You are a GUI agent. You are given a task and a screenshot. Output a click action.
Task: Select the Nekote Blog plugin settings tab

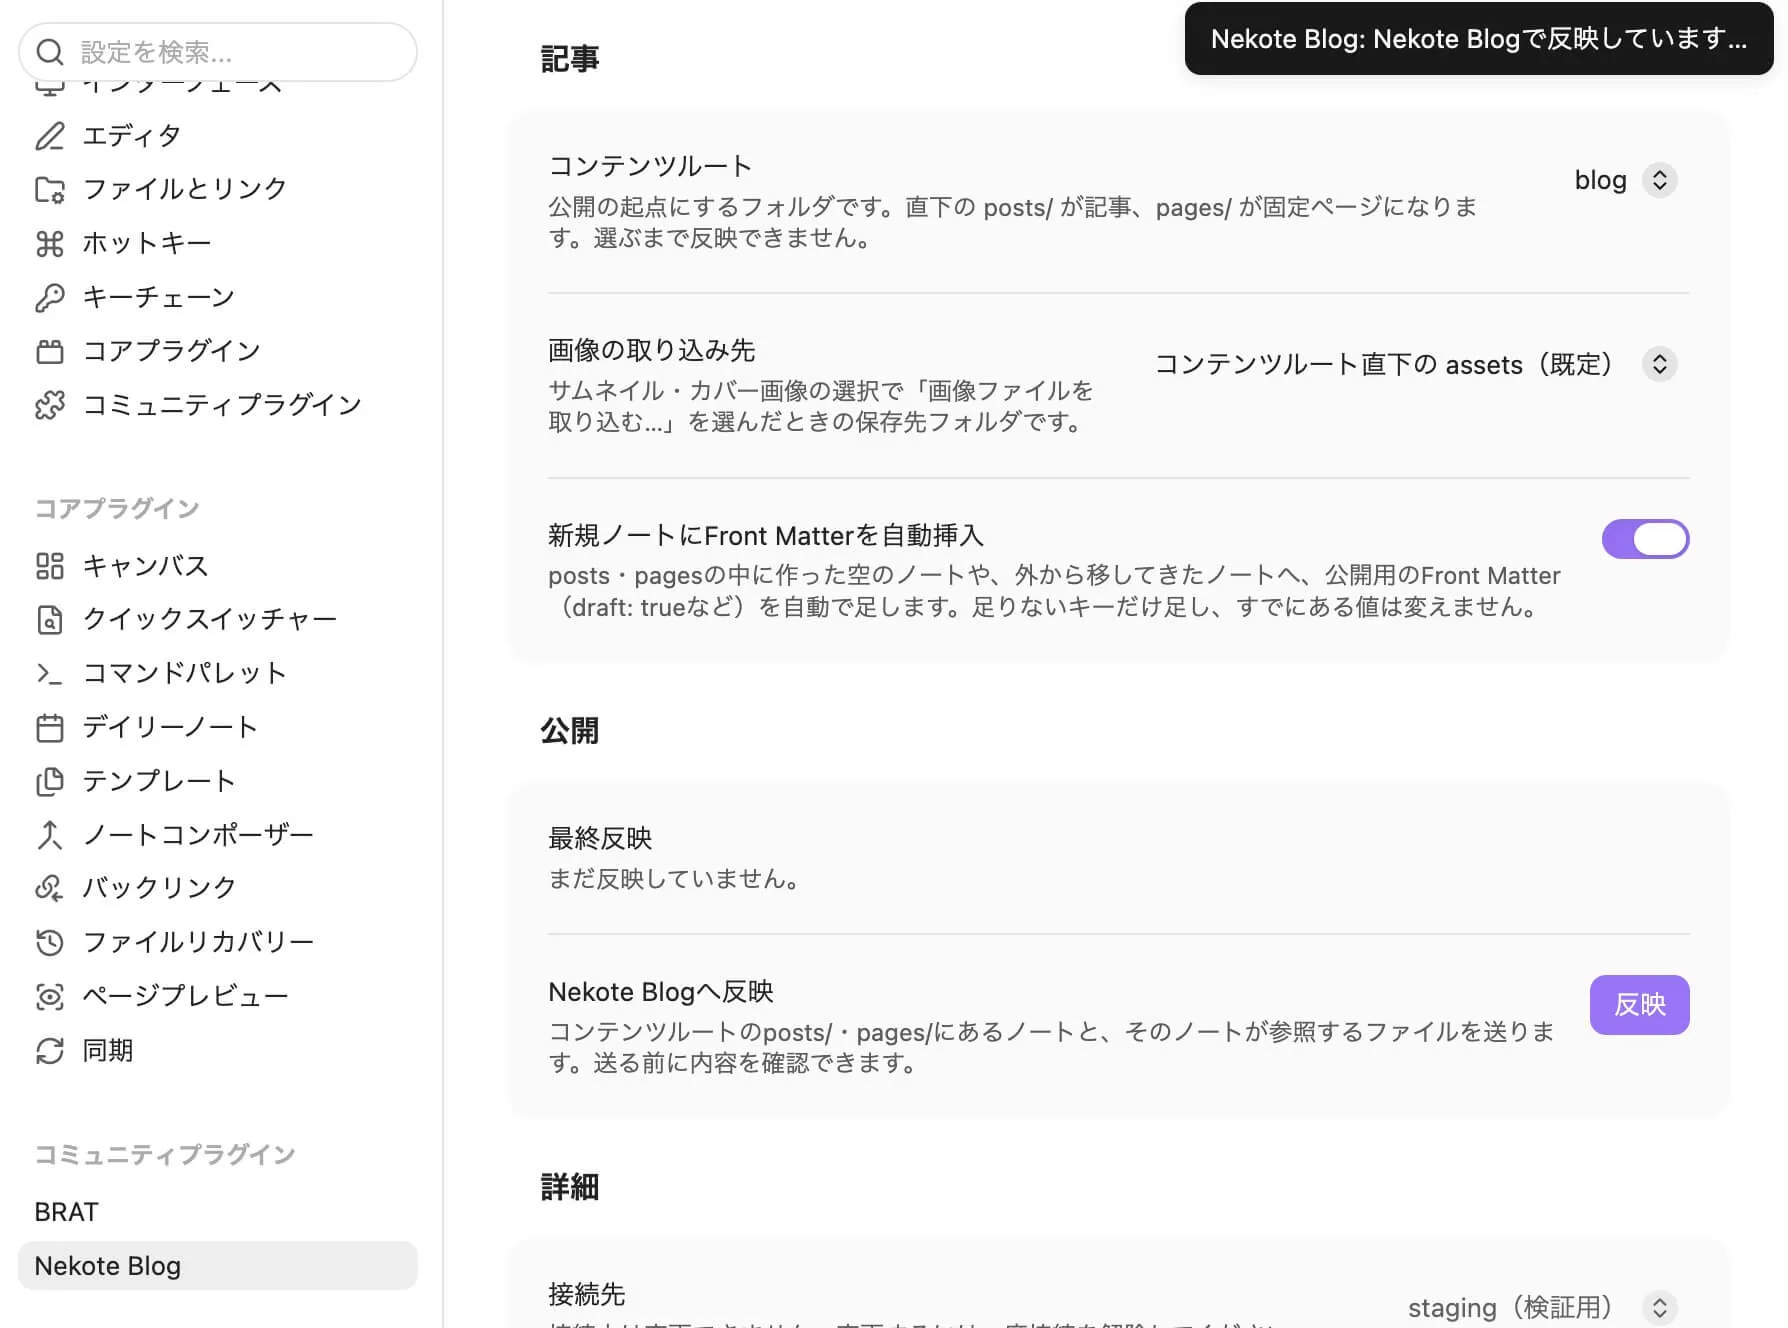218,1266
